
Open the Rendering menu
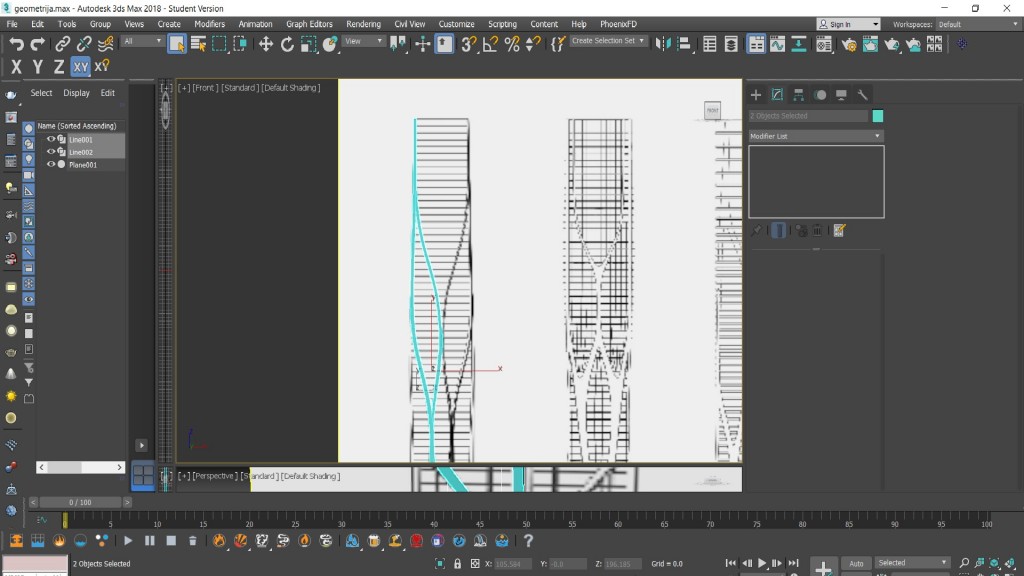[363, 24]
